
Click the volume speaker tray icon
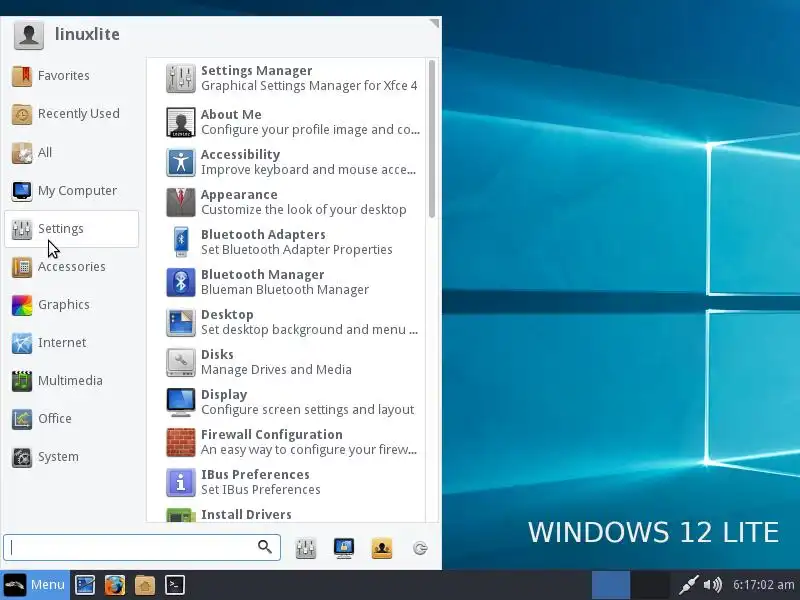[713, 585]
